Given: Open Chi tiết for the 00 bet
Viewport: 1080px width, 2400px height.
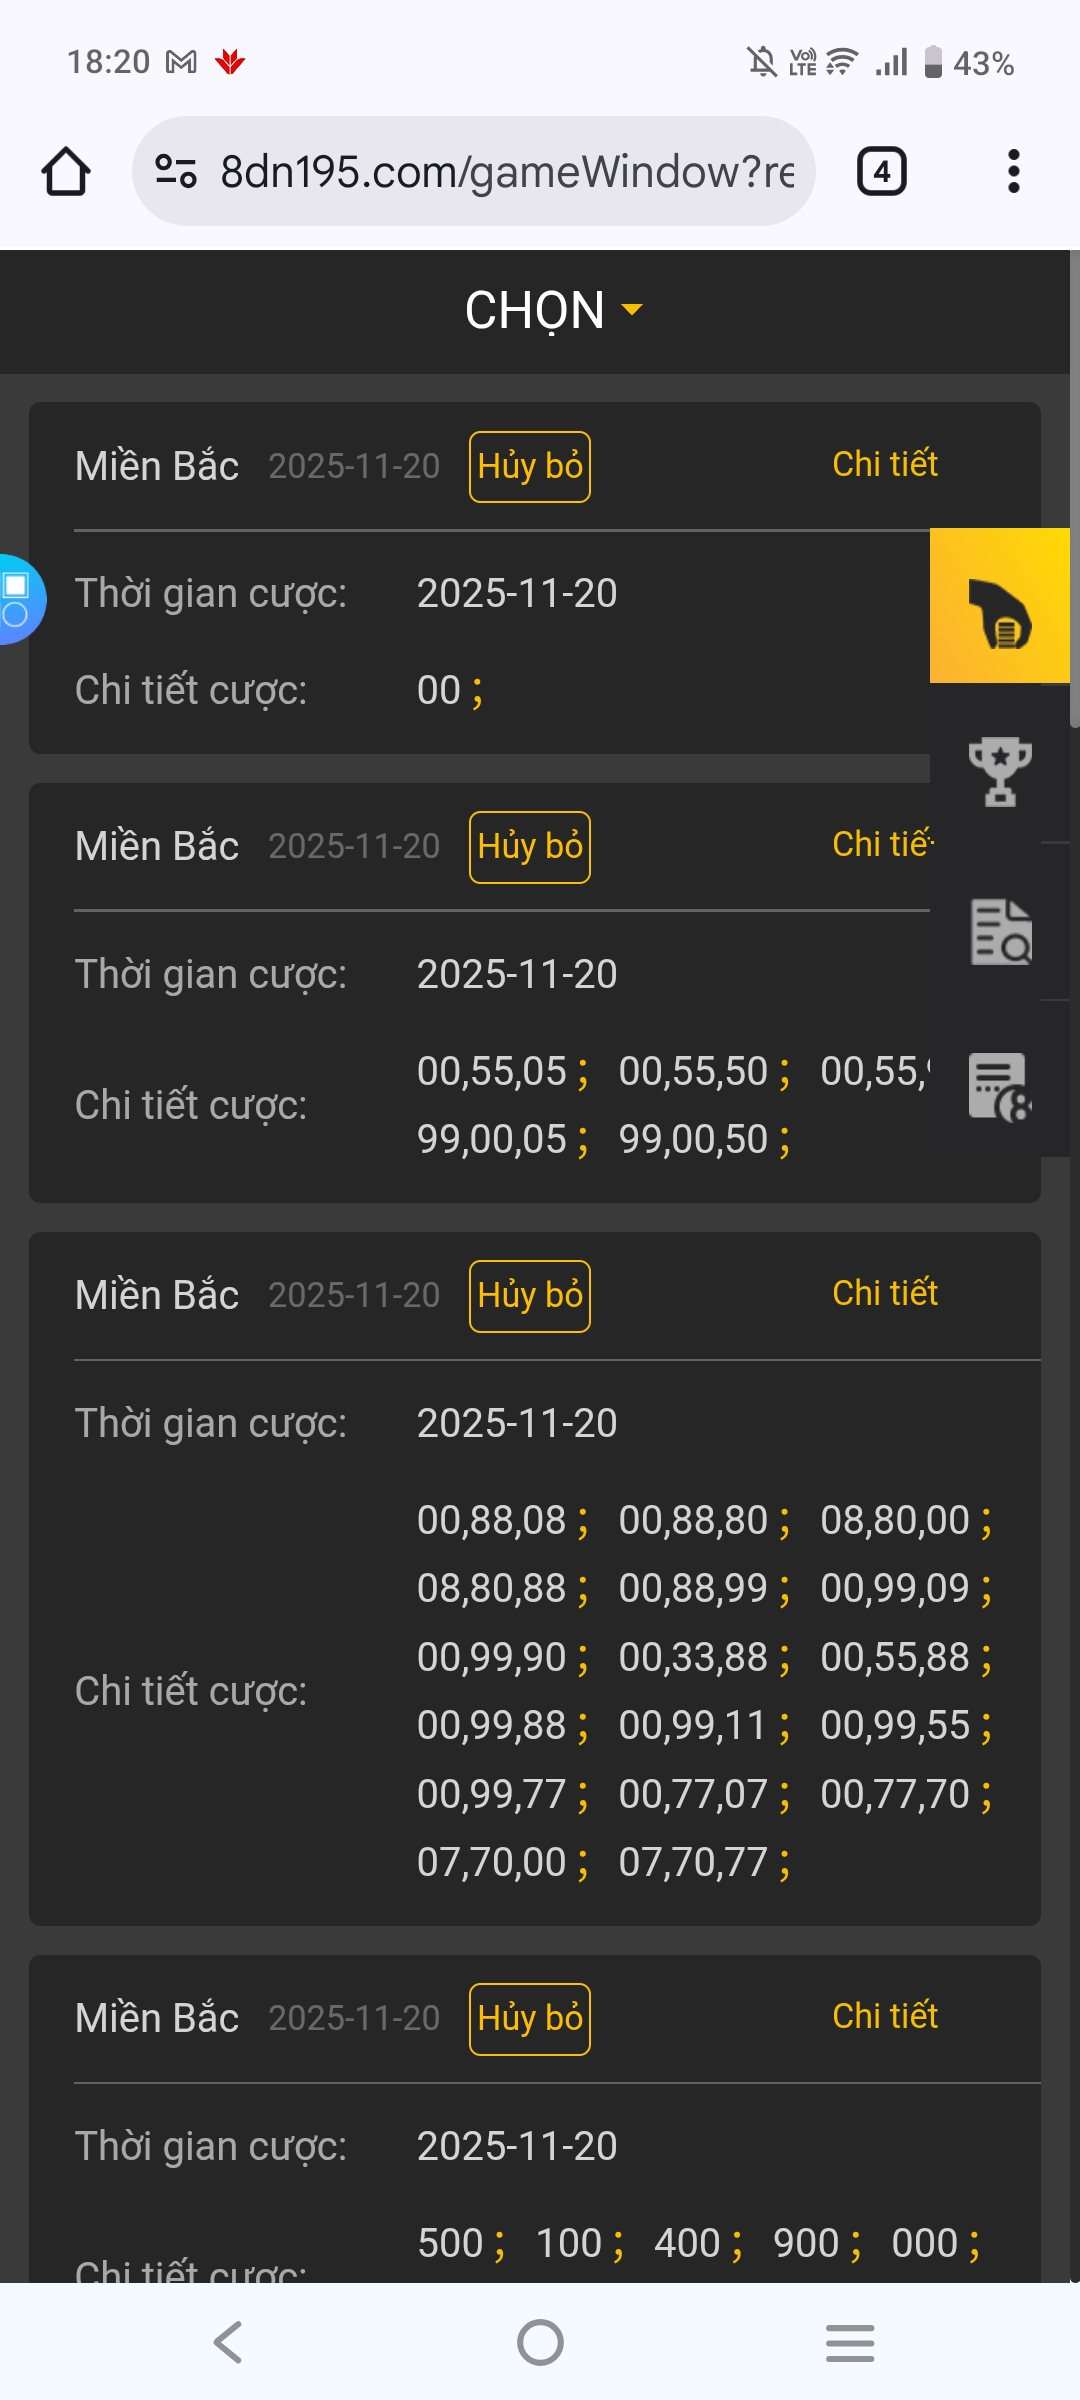Looking at the screenshot, I should point(885,464).
